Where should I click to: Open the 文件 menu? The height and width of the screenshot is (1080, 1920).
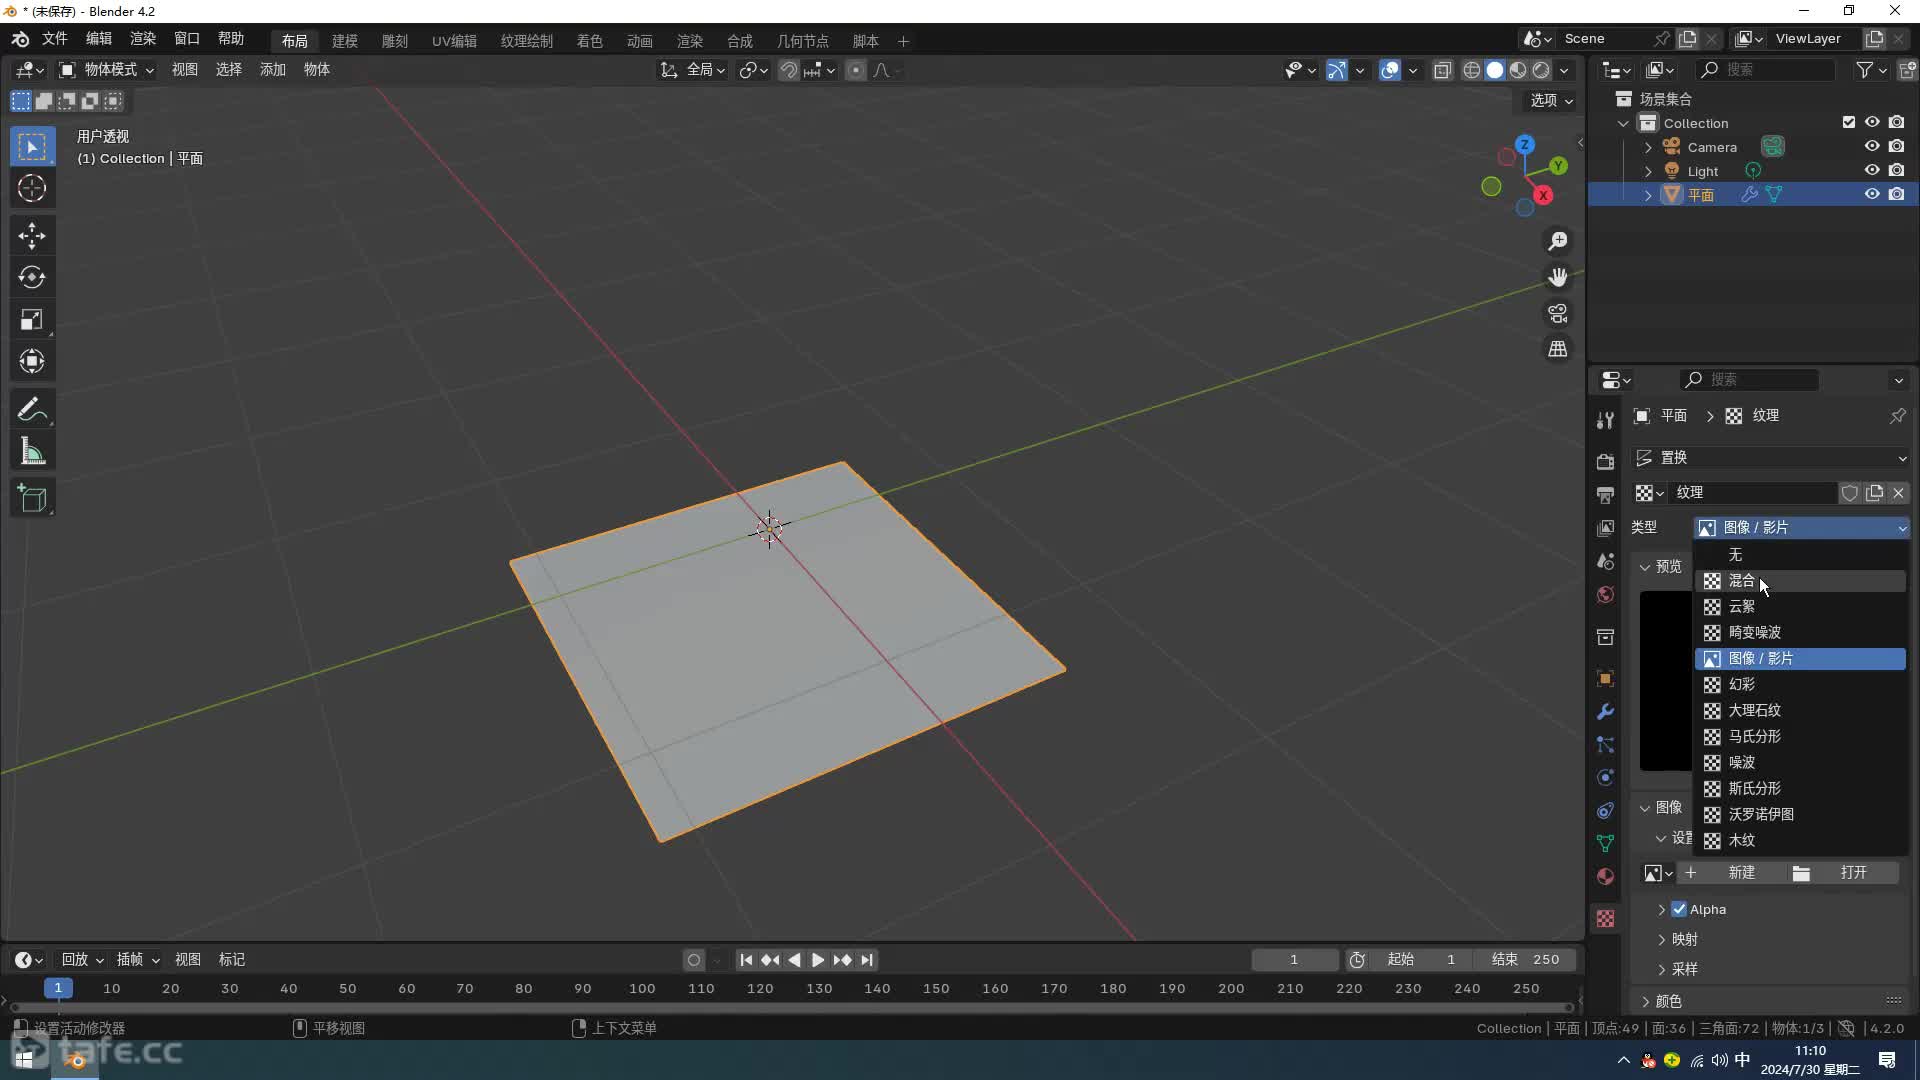click(54, 38)
